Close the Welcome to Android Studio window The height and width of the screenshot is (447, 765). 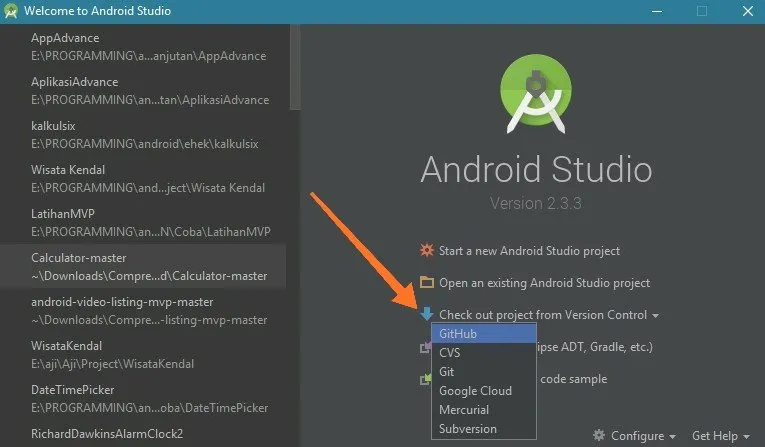(747, 11)
